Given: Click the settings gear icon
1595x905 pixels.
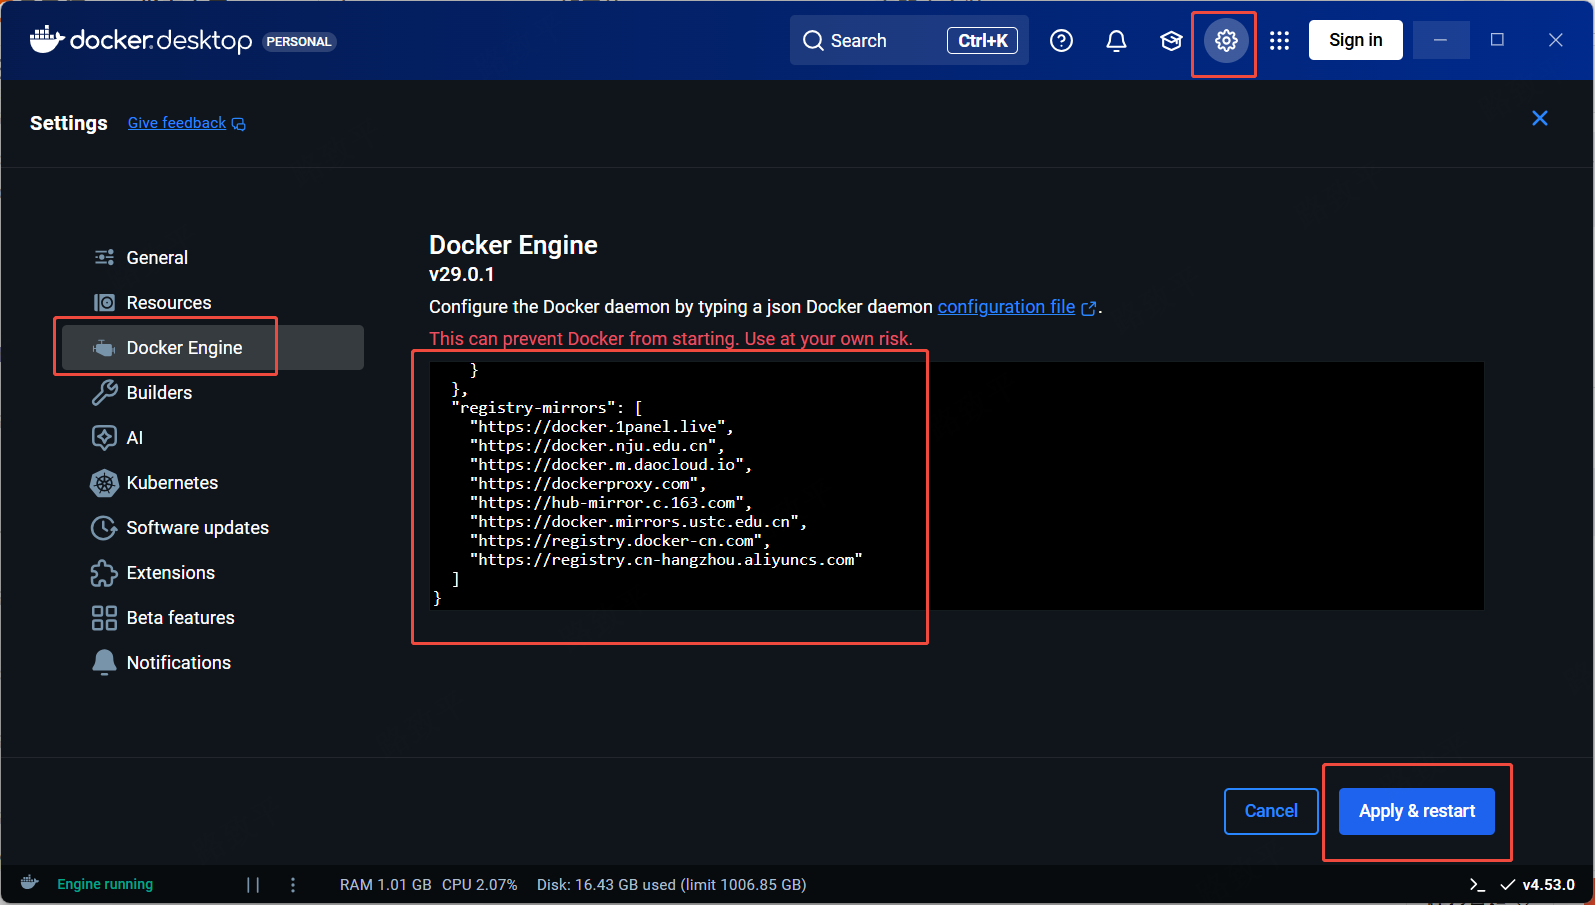Looking at the screenshot, I should pos(1226,40).
